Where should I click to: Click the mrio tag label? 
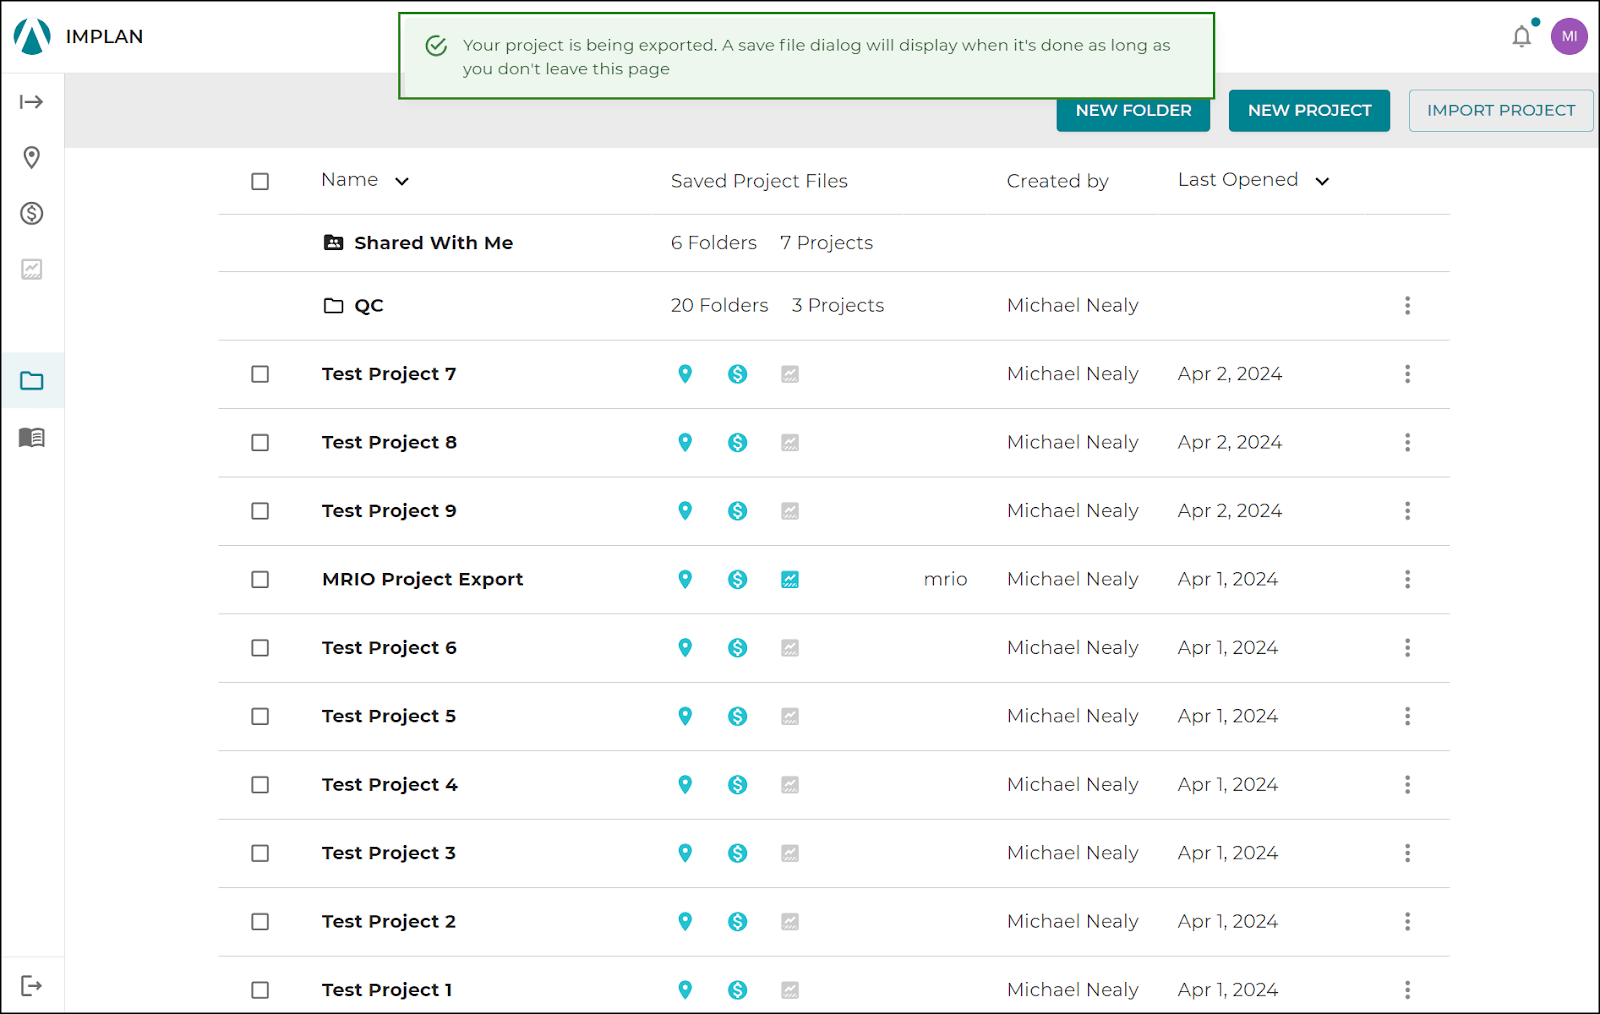pos(945,580)
